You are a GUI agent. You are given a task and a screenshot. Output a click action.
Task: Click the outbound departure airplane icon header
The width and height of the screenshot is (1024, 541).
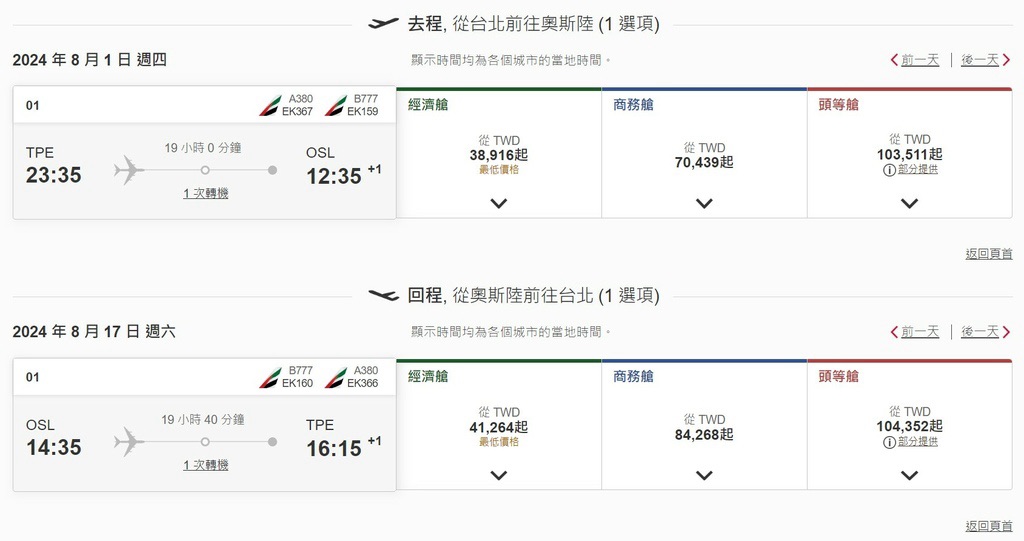click(383, 24)
